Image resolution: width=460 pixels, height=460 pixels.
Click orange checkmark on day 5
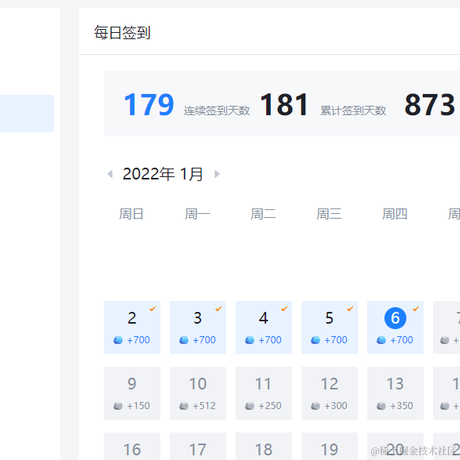350,309
